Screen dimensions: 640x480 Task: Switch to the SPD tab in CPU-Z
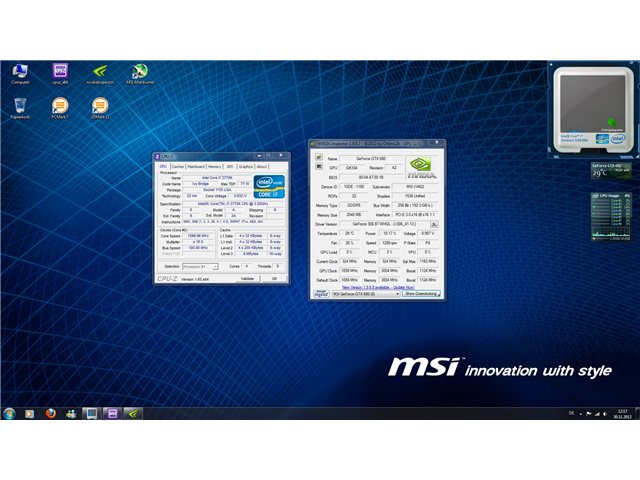[x=230, y=167]
